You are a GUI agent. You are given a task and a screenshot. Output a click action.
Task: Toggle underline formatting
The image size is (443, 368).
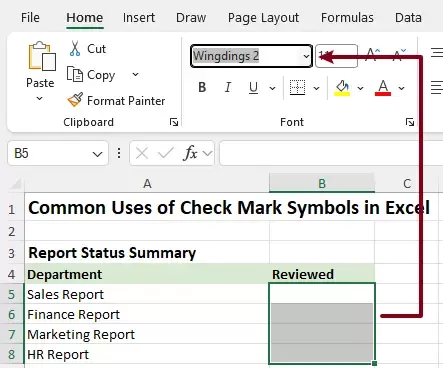253,88
